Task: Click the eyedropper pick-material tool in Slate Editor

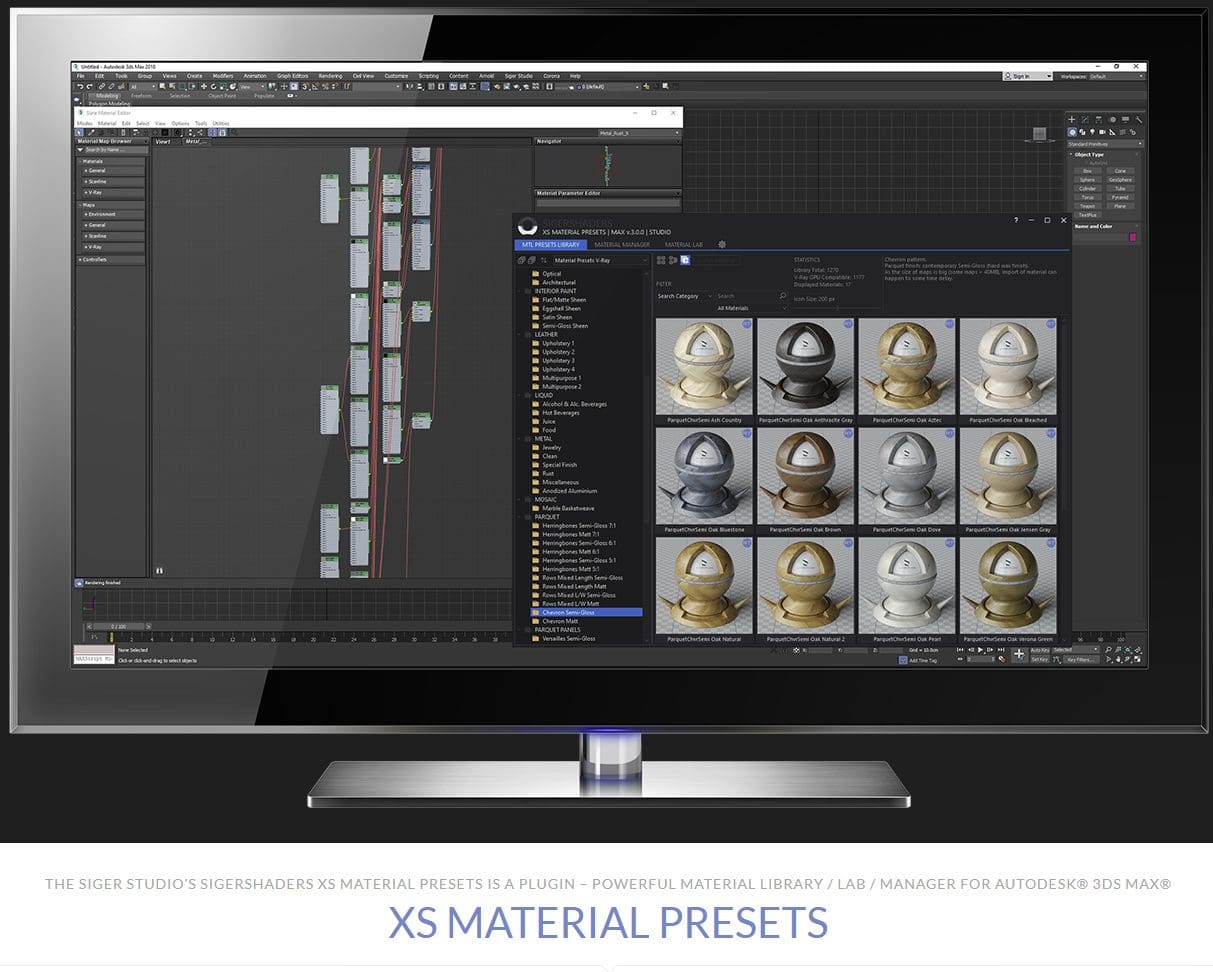Action: 91,132
